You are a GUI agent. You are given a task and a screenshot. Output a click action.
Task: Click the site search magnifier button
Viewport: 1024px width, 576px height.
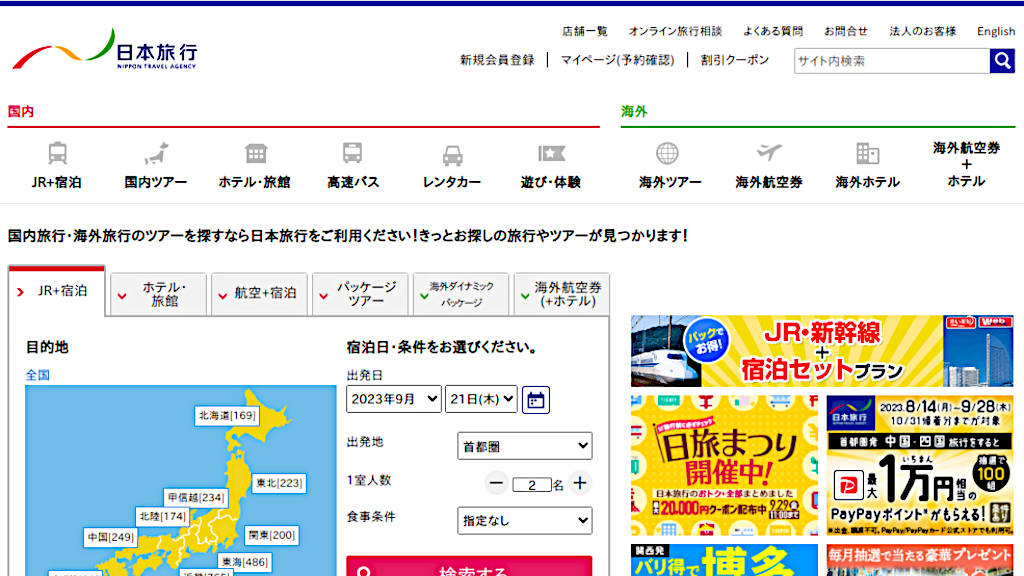[x=1002, y=61]
